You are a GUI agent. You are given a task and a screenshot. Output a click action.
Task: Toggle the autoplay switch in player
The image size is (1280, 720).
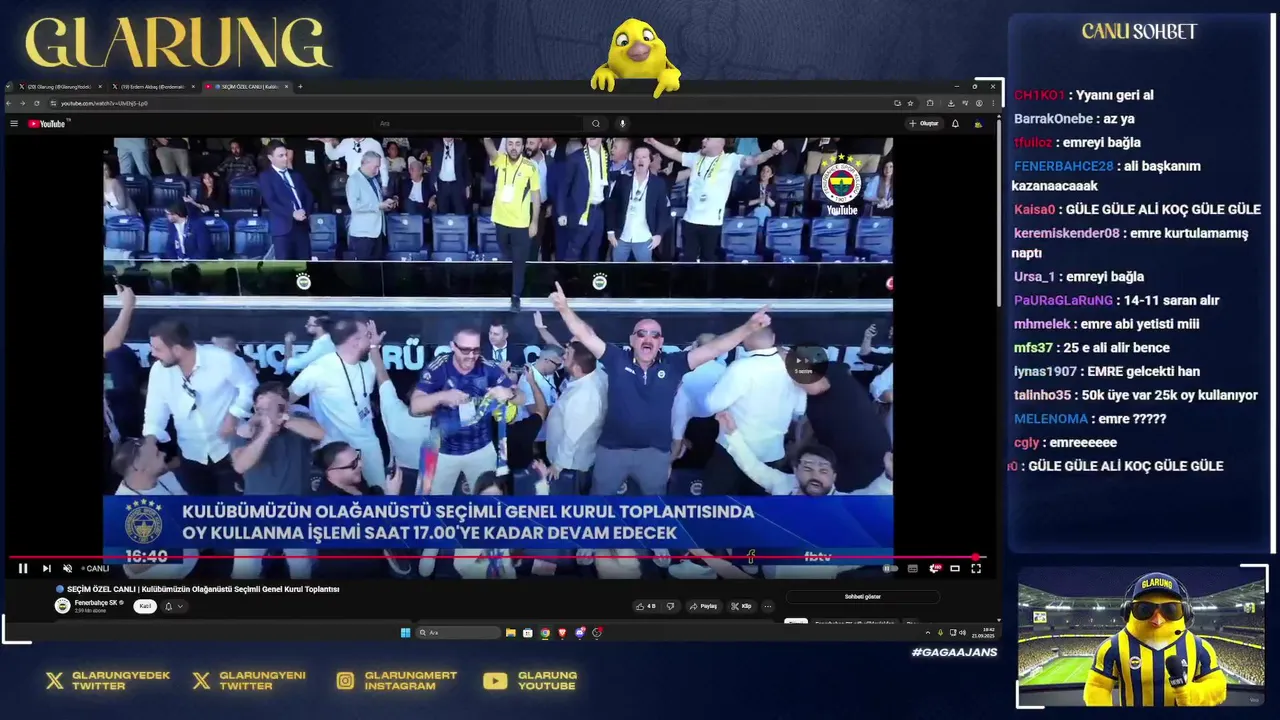coord(890,568)
